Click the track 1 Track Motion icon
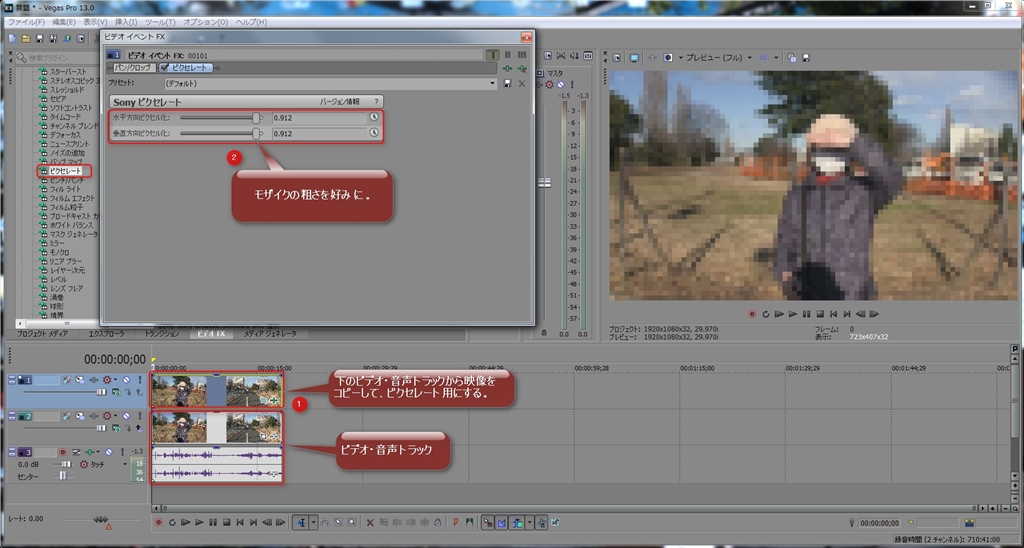 [80, 379]
